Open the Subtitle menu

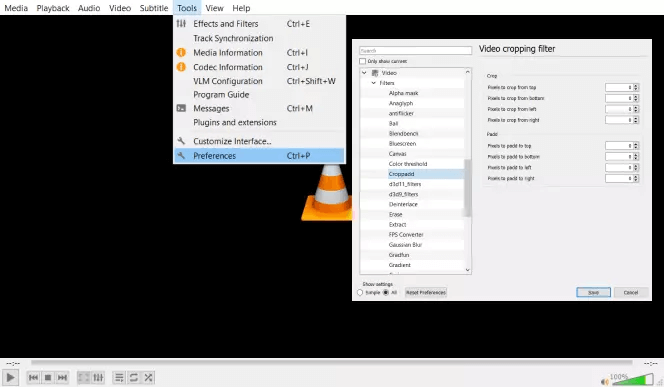[154, 8]
